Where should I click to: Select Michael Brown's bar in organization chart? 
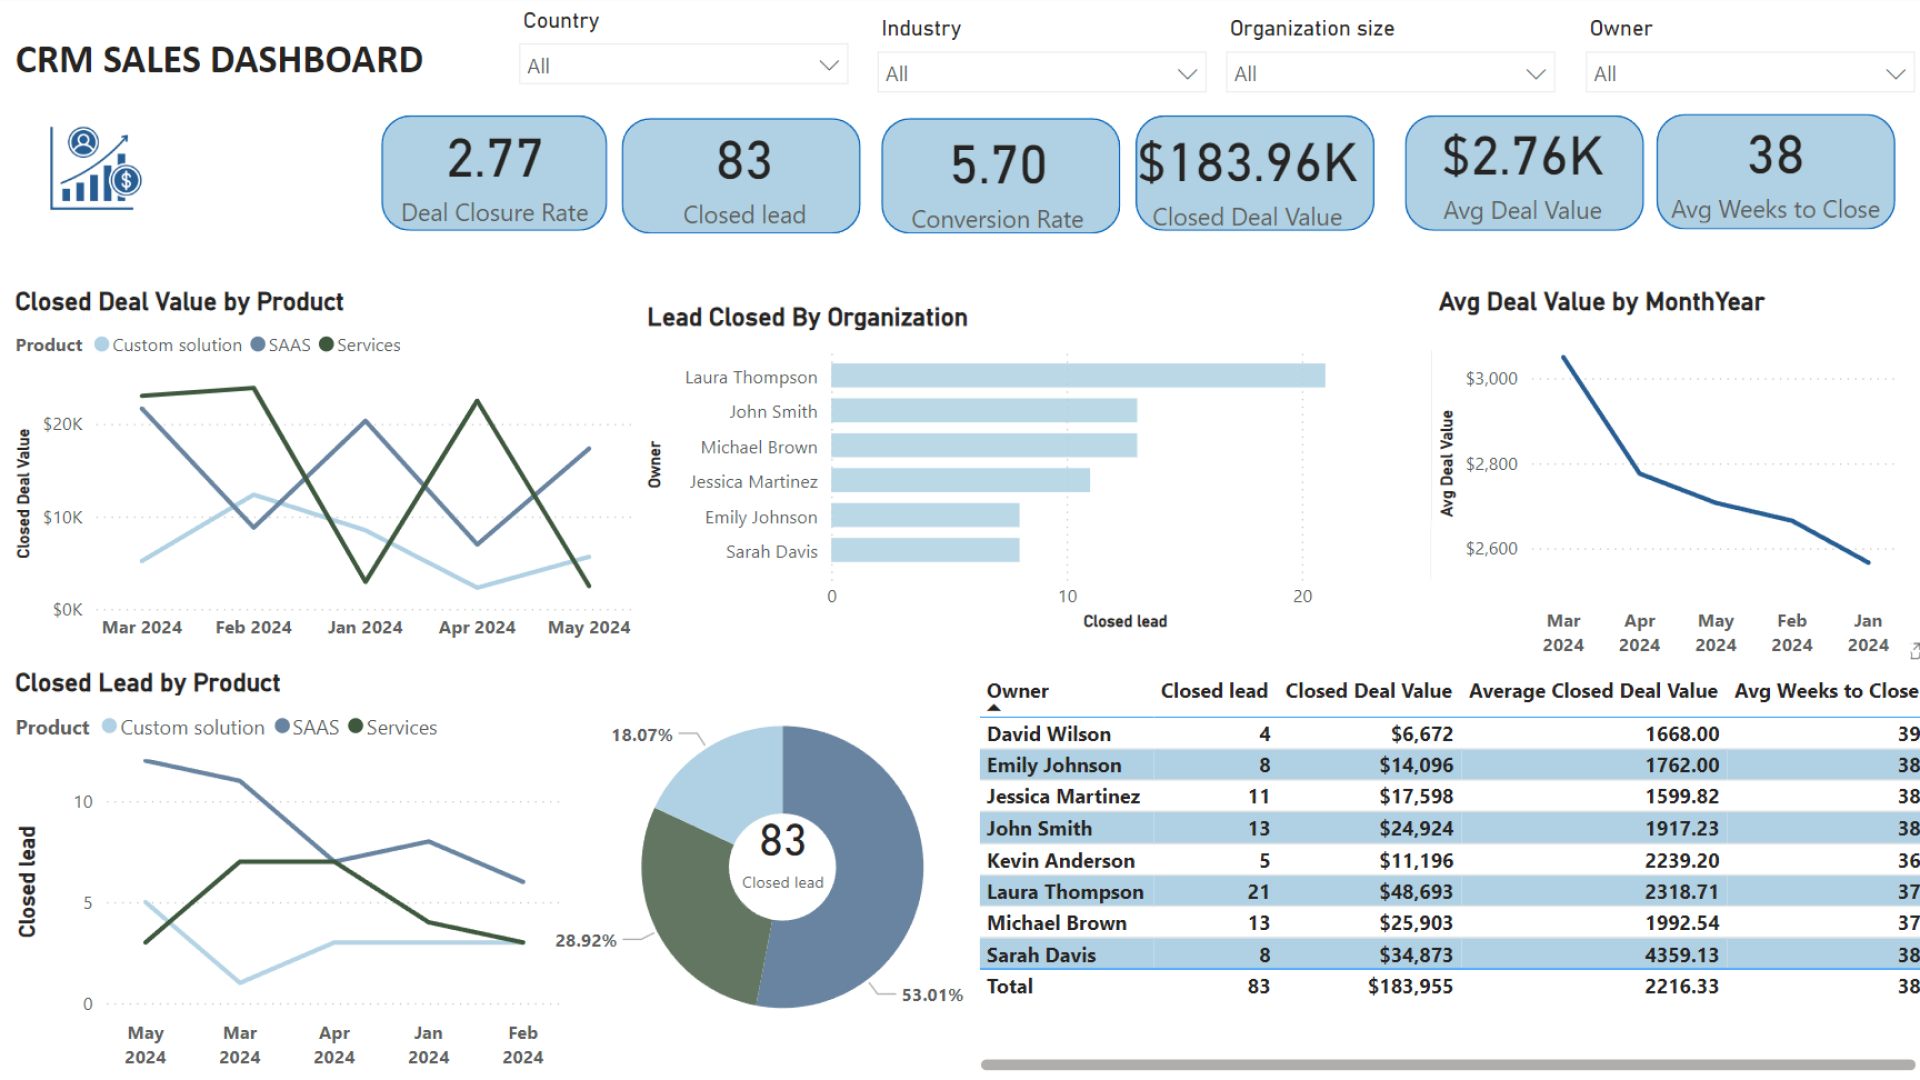tap(984, 446)
